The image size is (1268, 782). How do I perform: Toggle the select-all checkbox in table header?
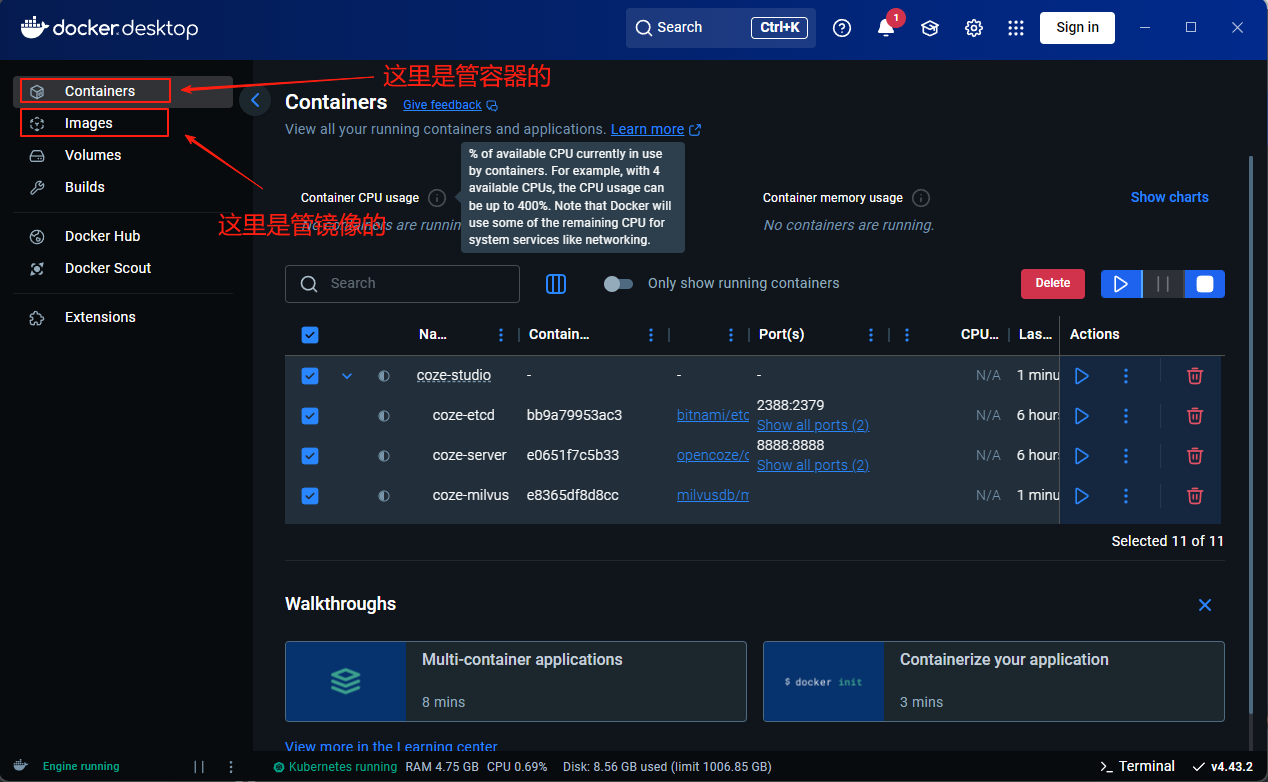[310, 335]
